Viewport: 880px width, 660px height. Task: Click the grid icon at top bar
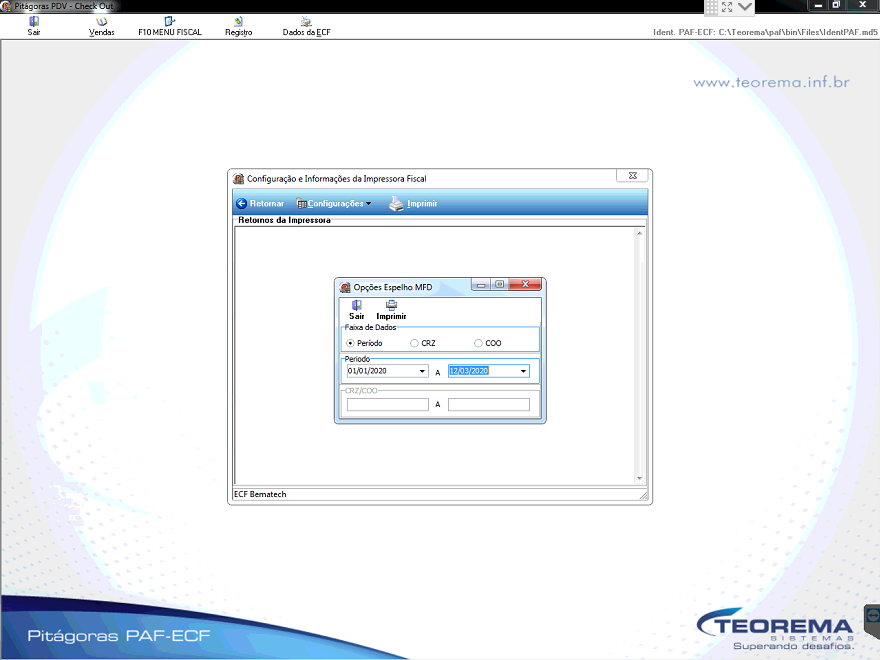pyautogui.click(x=712, y=7)
